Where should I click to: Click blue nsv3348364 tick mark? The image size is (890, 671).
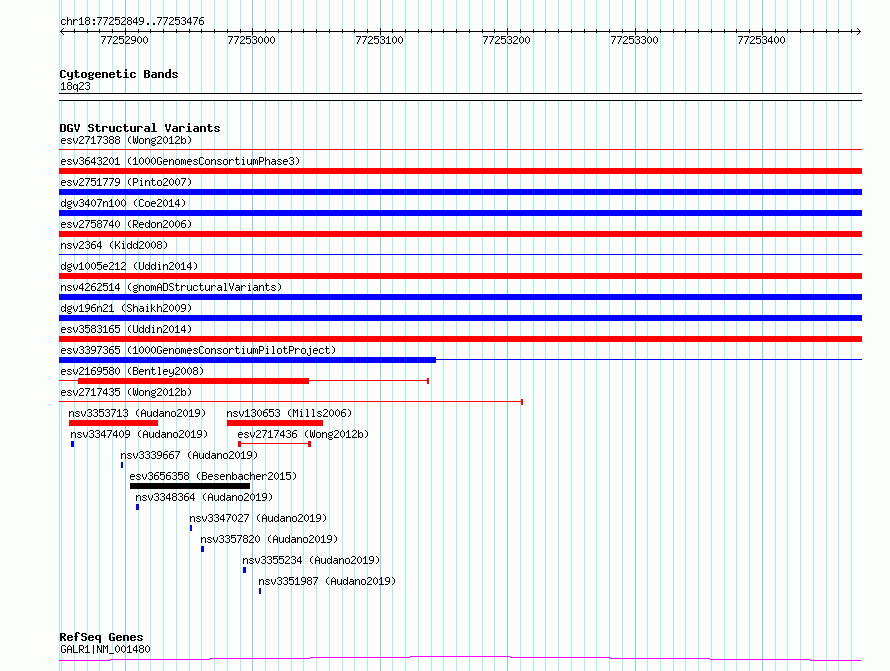point(137,507)
